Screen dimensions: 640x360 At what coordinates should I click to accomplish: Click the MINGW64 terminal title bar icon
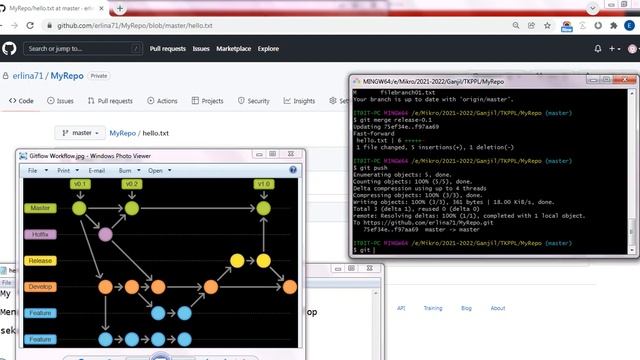(357, 81)
